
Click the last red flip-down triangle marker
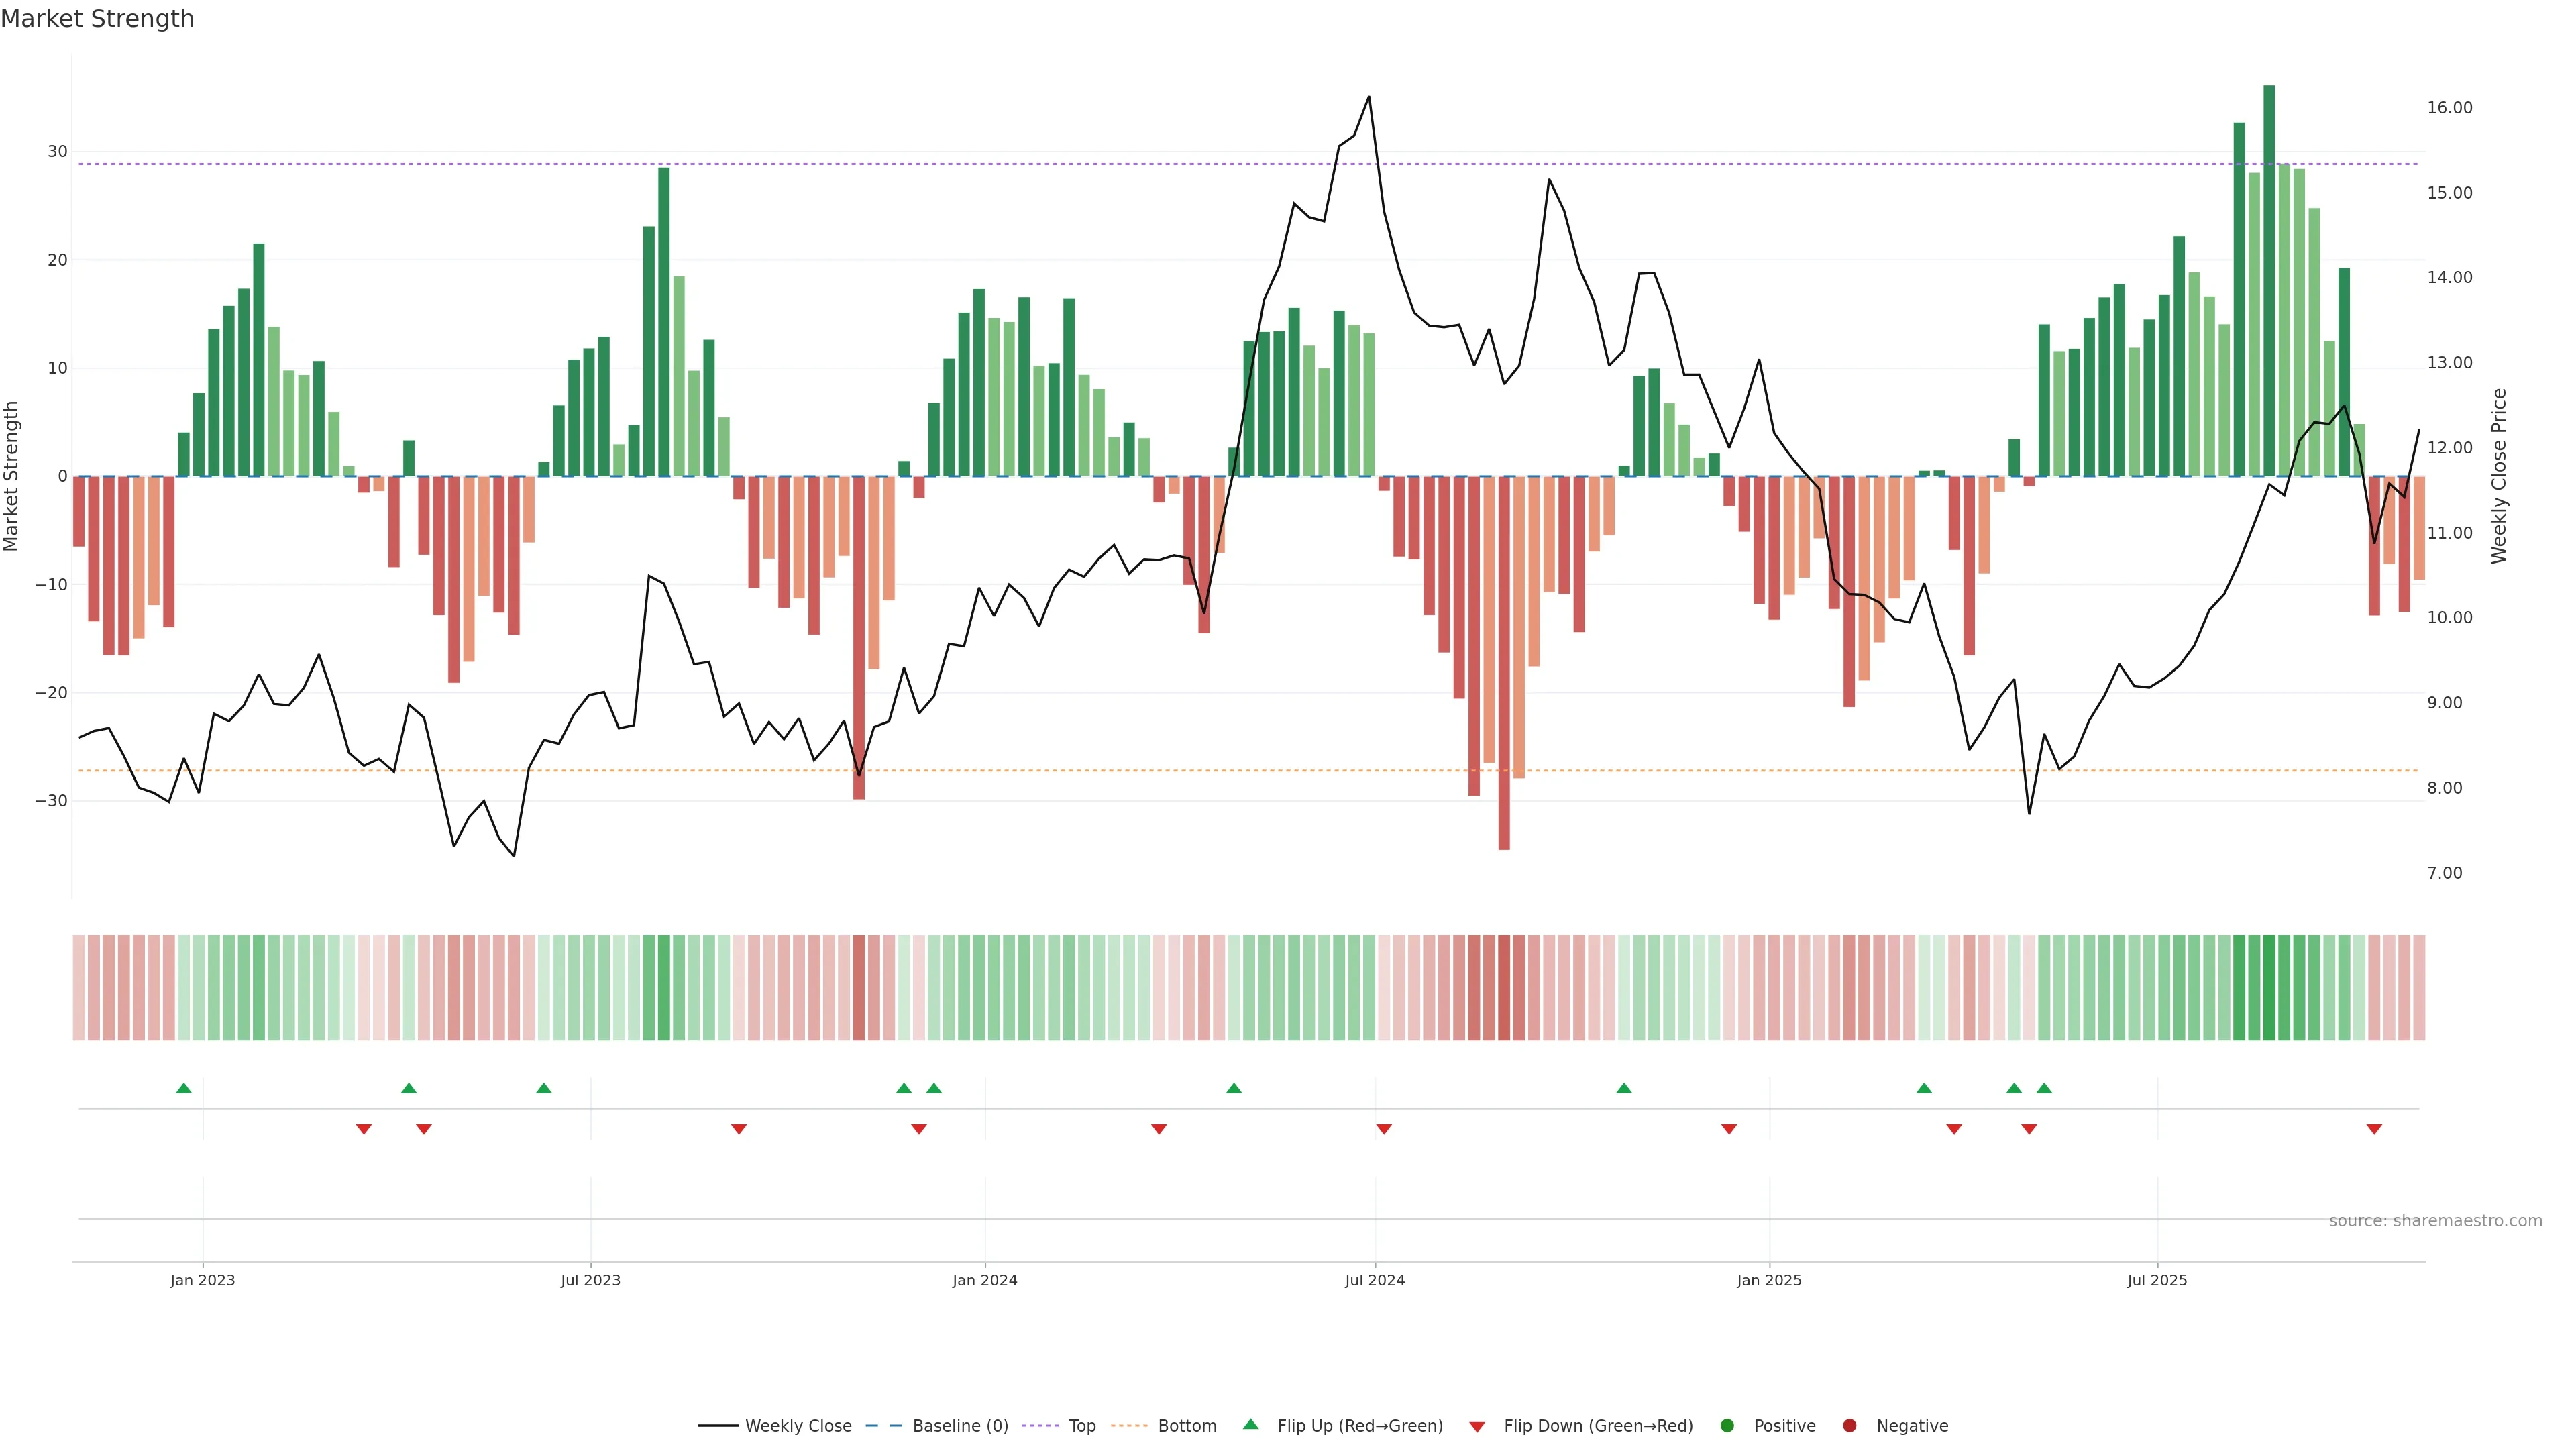[x=2374, y=1129]
